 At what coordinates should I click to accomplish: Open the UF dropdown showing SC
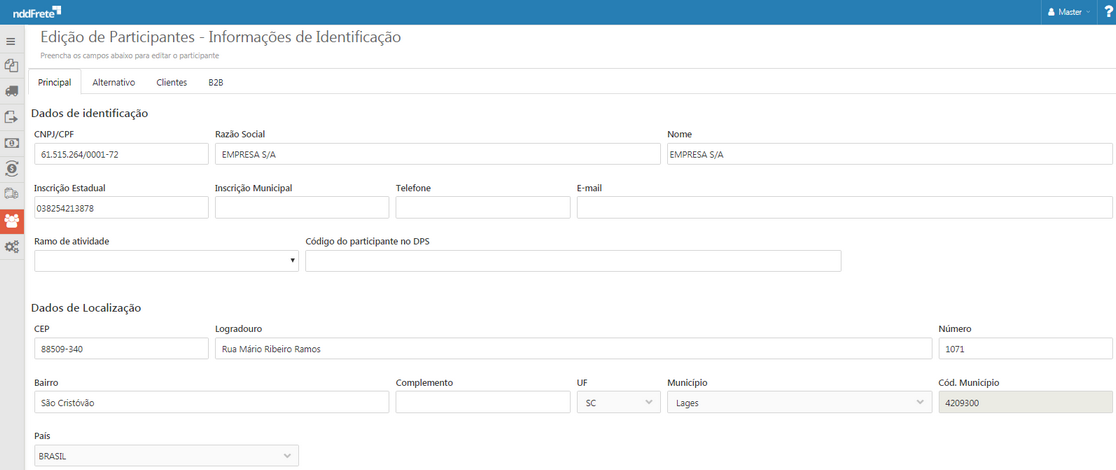tap(618, 403)
